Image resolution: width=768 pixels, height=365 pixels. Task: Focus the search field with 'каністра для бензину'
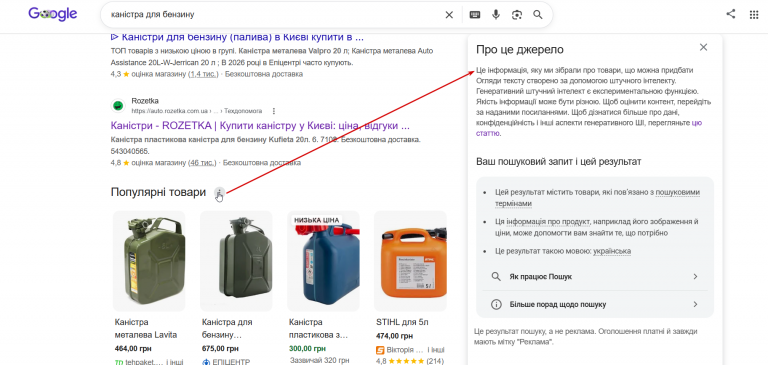tap(274, 15)
